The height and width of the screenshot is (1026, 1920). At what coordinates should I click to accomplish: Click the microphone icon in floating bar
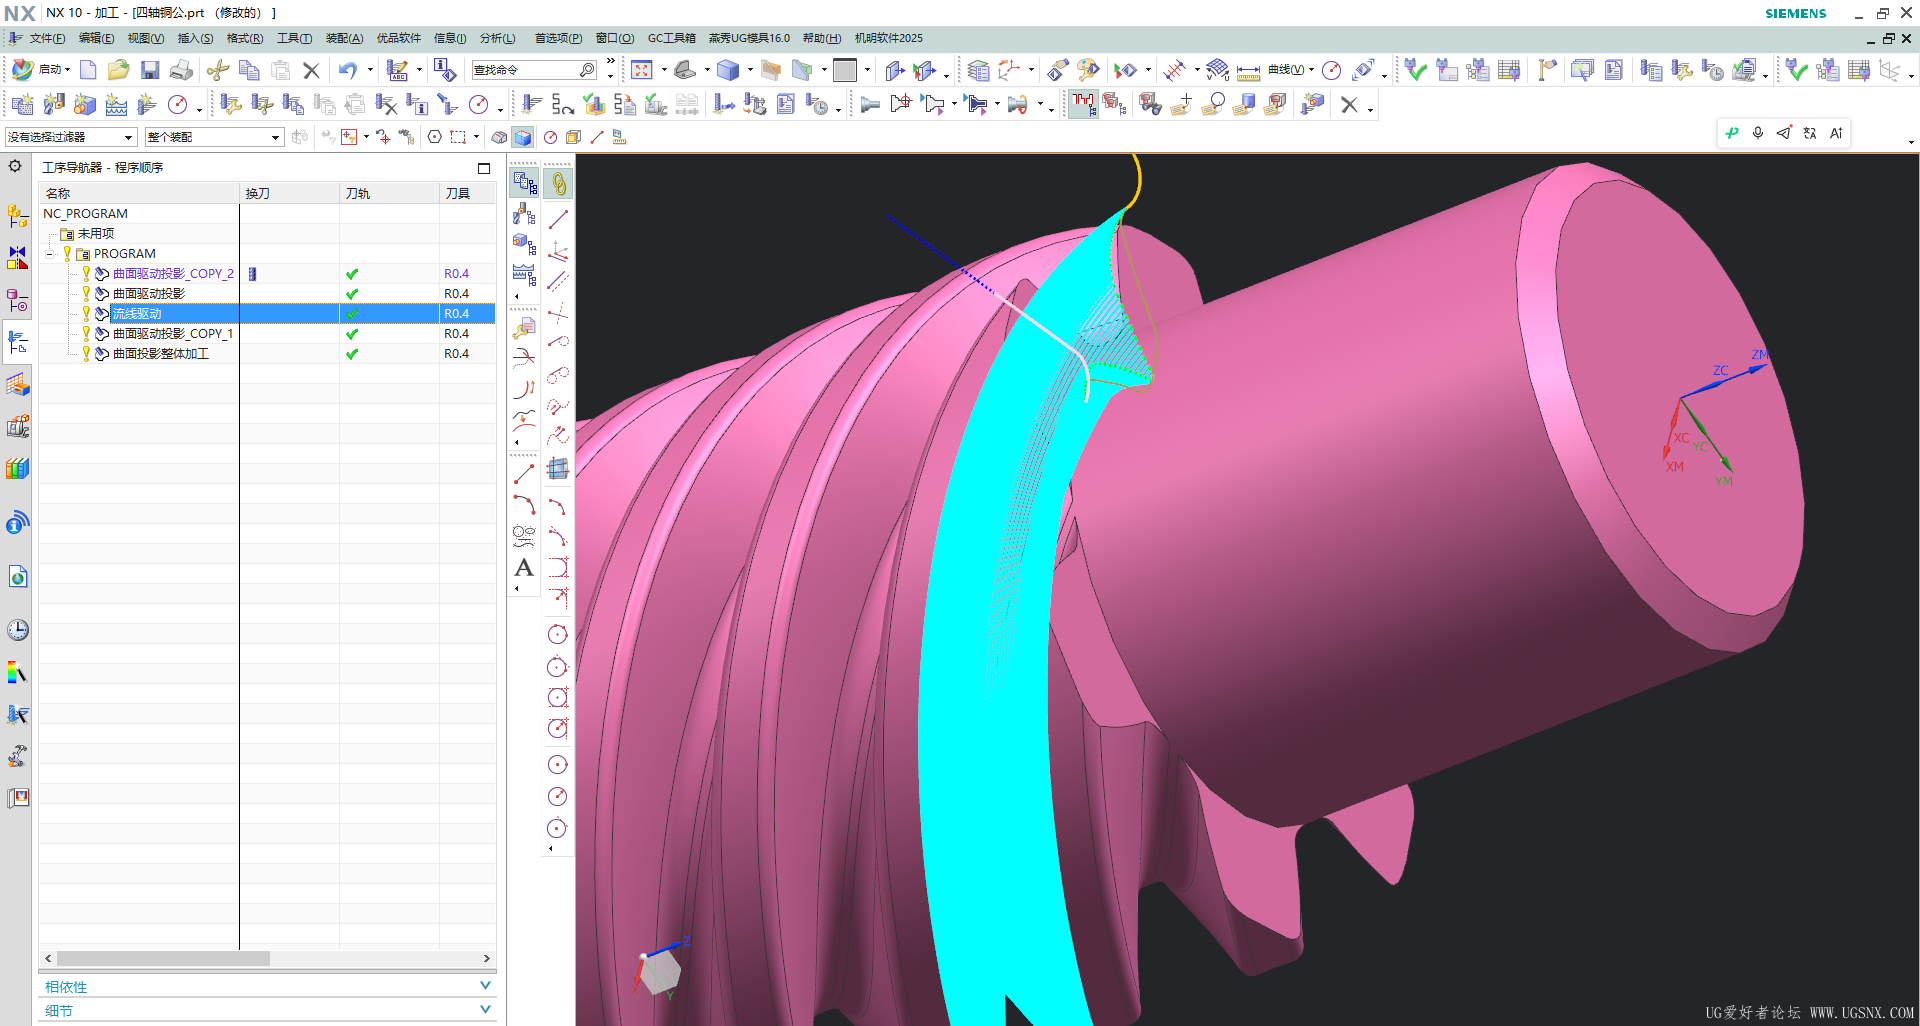1758,133
